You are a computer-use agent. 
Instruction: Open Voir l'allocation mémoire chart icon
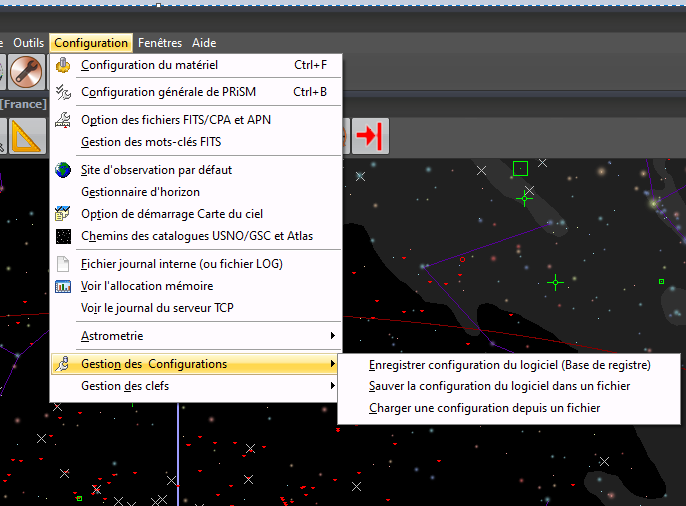pyautogui.click(x=64, y=286)
